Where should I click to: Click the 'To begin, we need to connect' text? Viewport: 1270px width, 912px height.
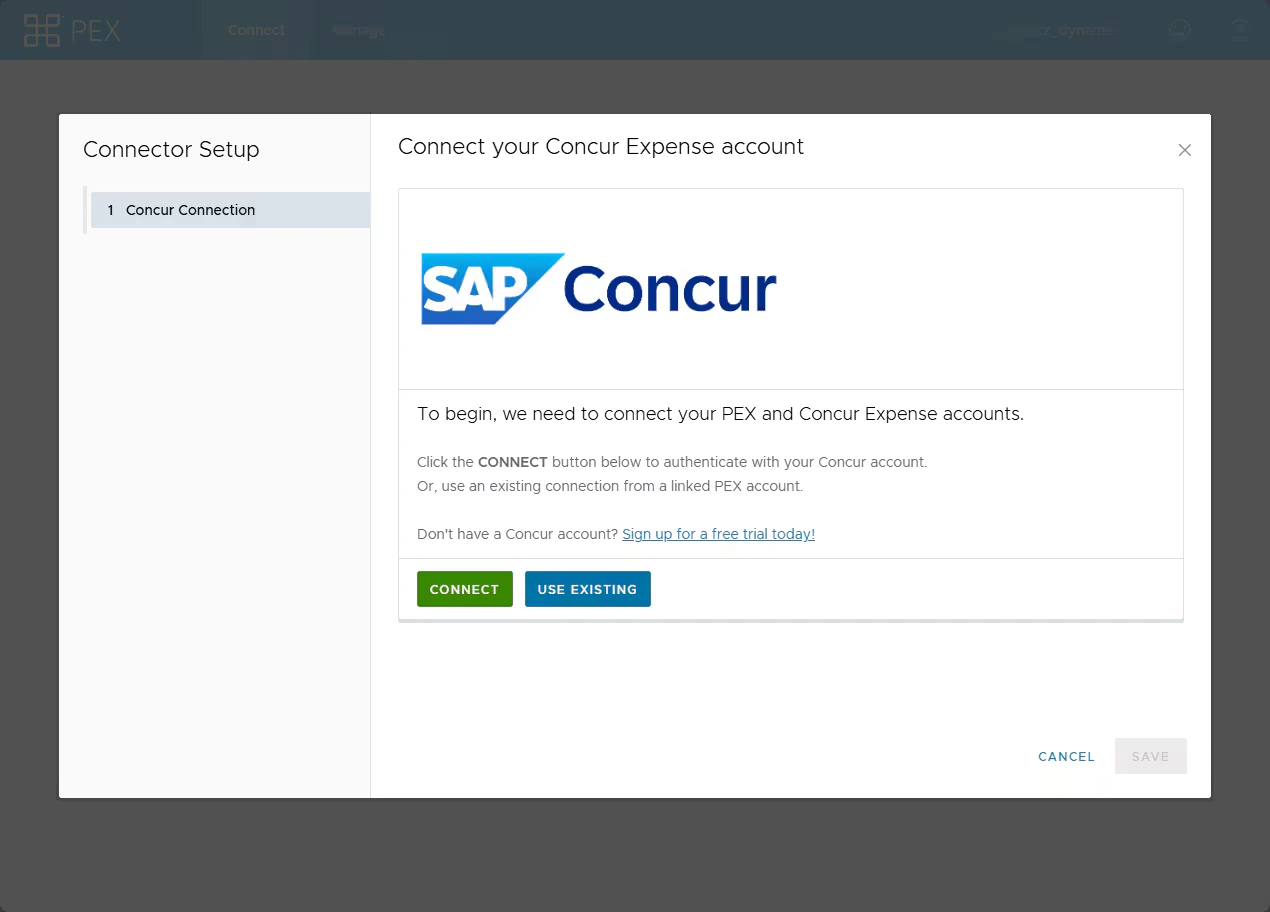coord(720,413)
